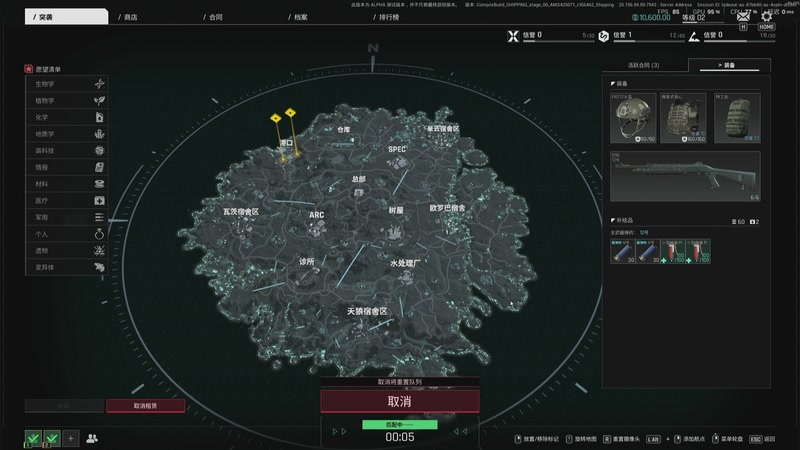Click the left yellow map marker
The height and width of the screenshot is (450, 800).
[276, 118]
